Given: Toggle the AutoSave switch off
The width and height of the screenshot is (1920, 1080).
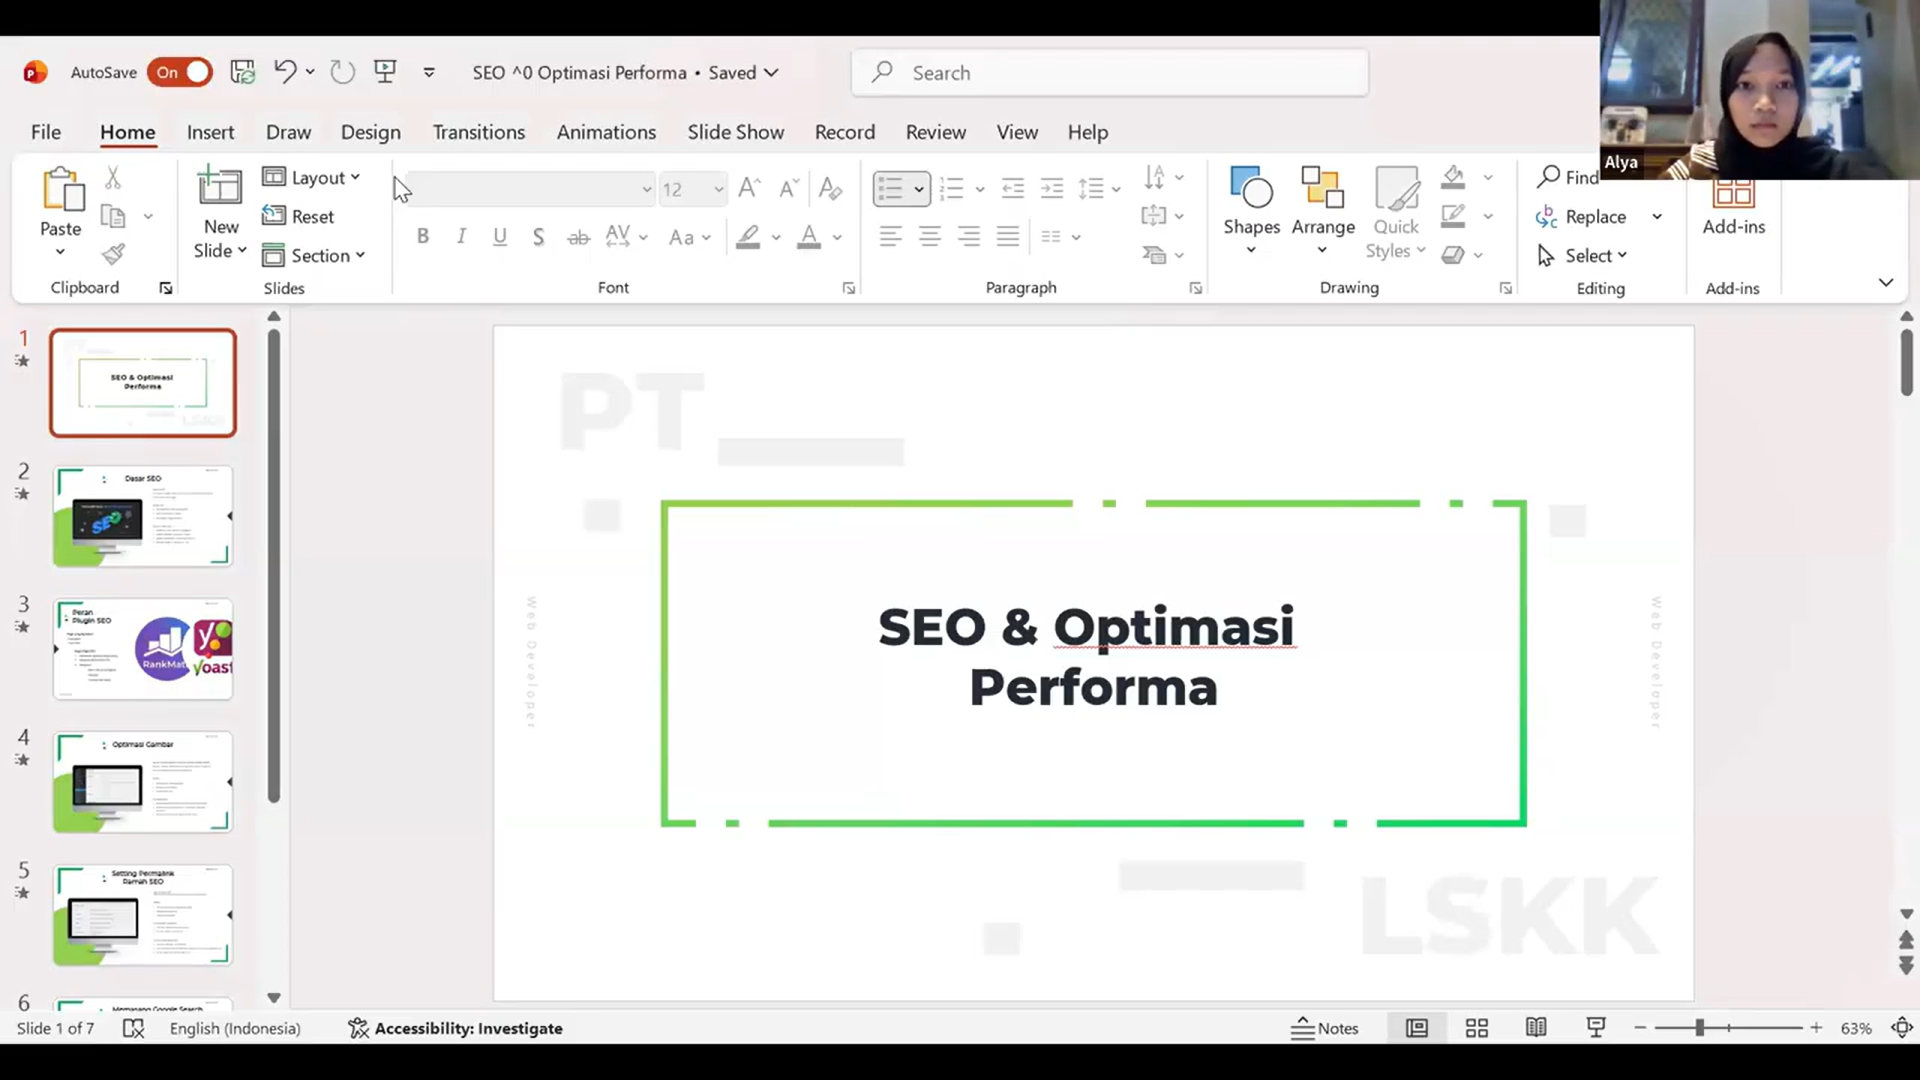Looking at the screenshot, I should [x=180, y=72].
